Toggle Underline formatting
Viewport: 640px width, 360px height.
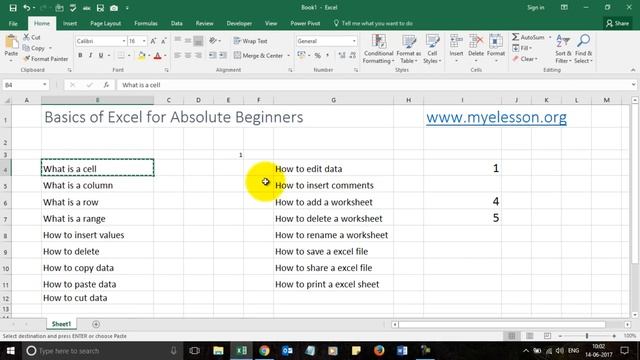tap(101, 56)
